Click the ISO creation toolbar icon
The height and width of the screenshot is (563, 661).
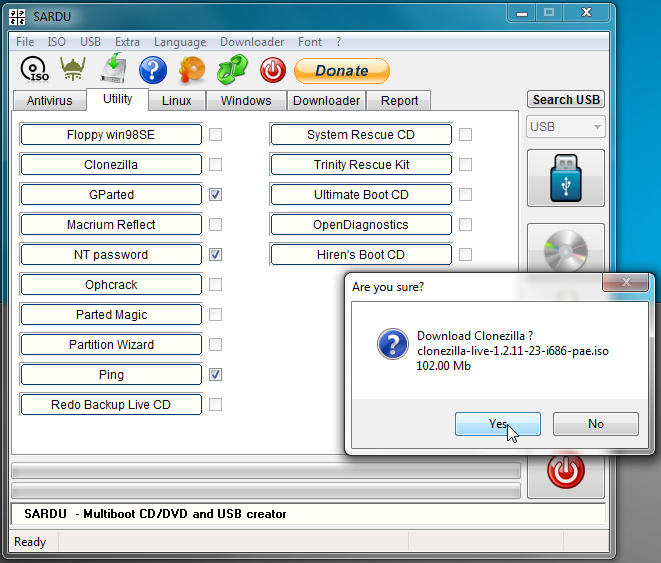click(x=34, y=70)
